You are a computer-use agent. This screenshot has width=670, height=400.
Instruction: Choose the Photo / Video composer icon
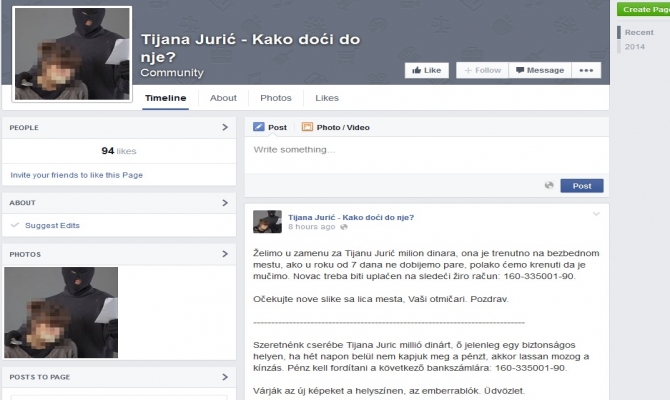308,127
